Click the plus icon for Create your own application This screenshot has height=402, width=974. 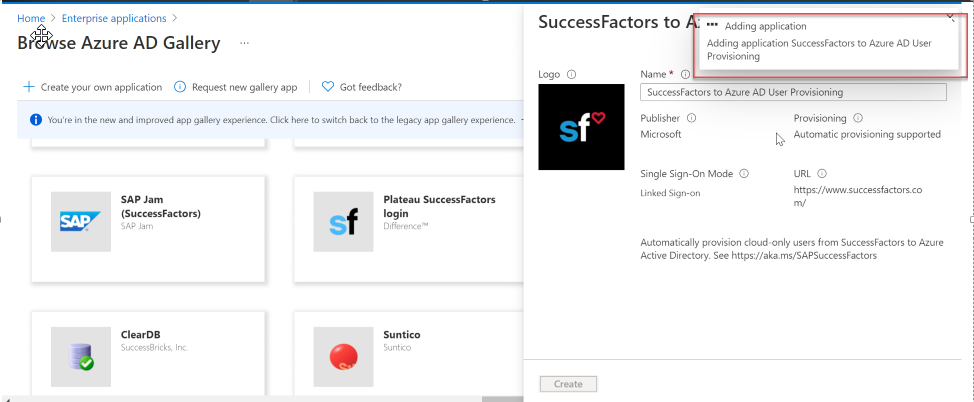pos(29,86)
